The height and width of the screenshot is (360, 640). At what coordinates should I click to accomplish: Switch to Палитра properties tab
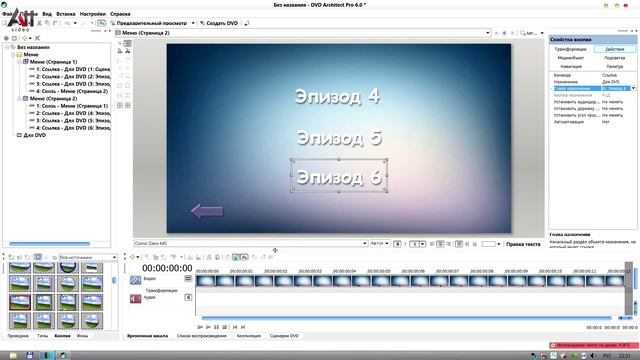click(x=615, y=66)
